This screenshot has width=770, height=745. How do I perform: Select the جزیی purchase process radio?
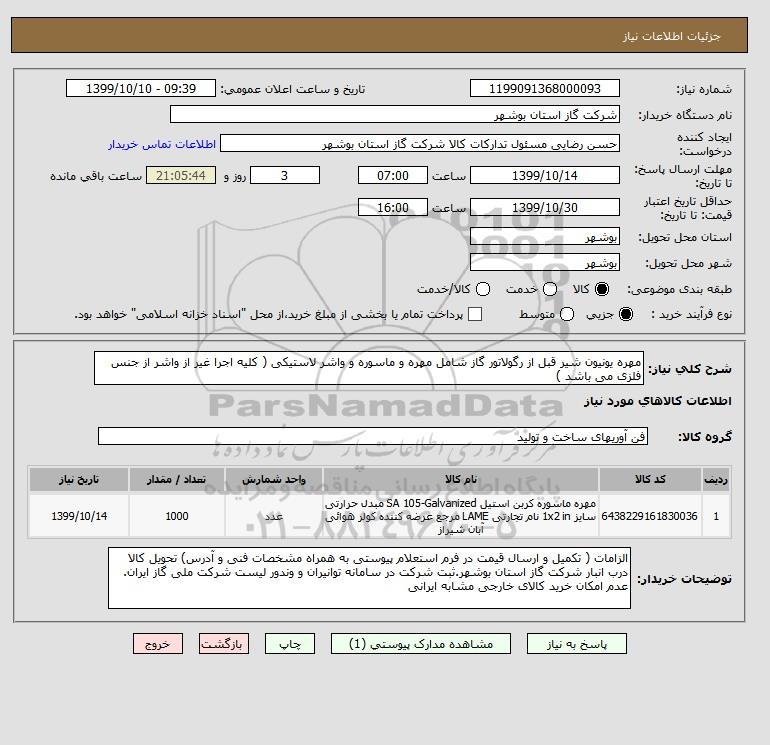(626, 314)
